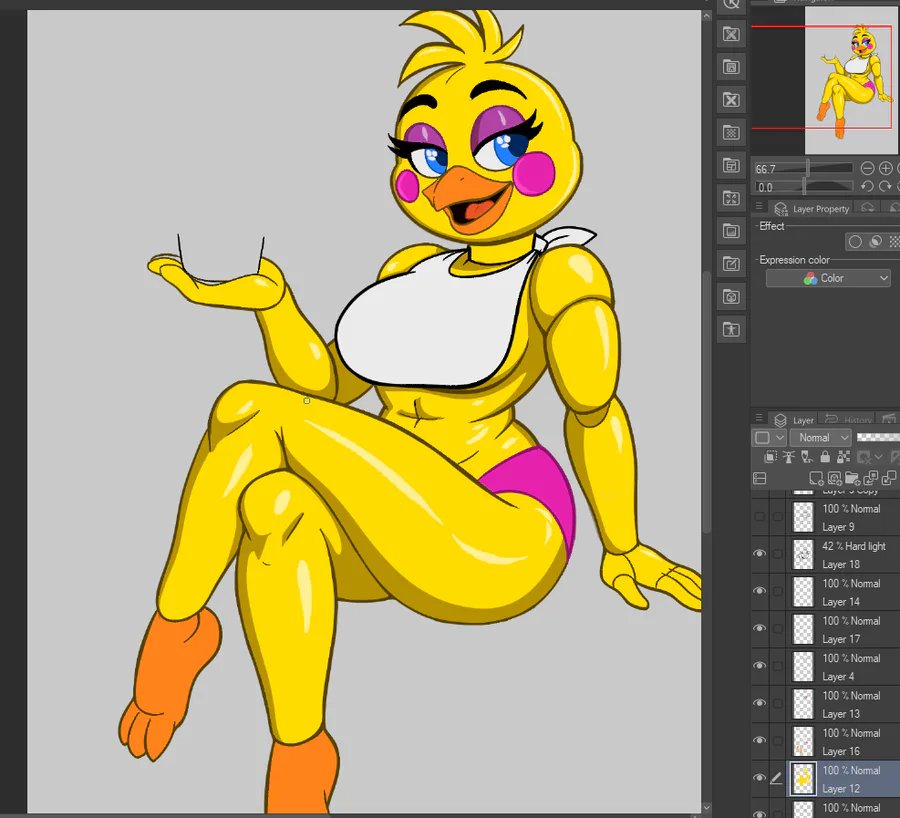Viewport: 900px width, 818px height.
Task: Open the human pose figure material folder
Action: (x=731, y=329)
